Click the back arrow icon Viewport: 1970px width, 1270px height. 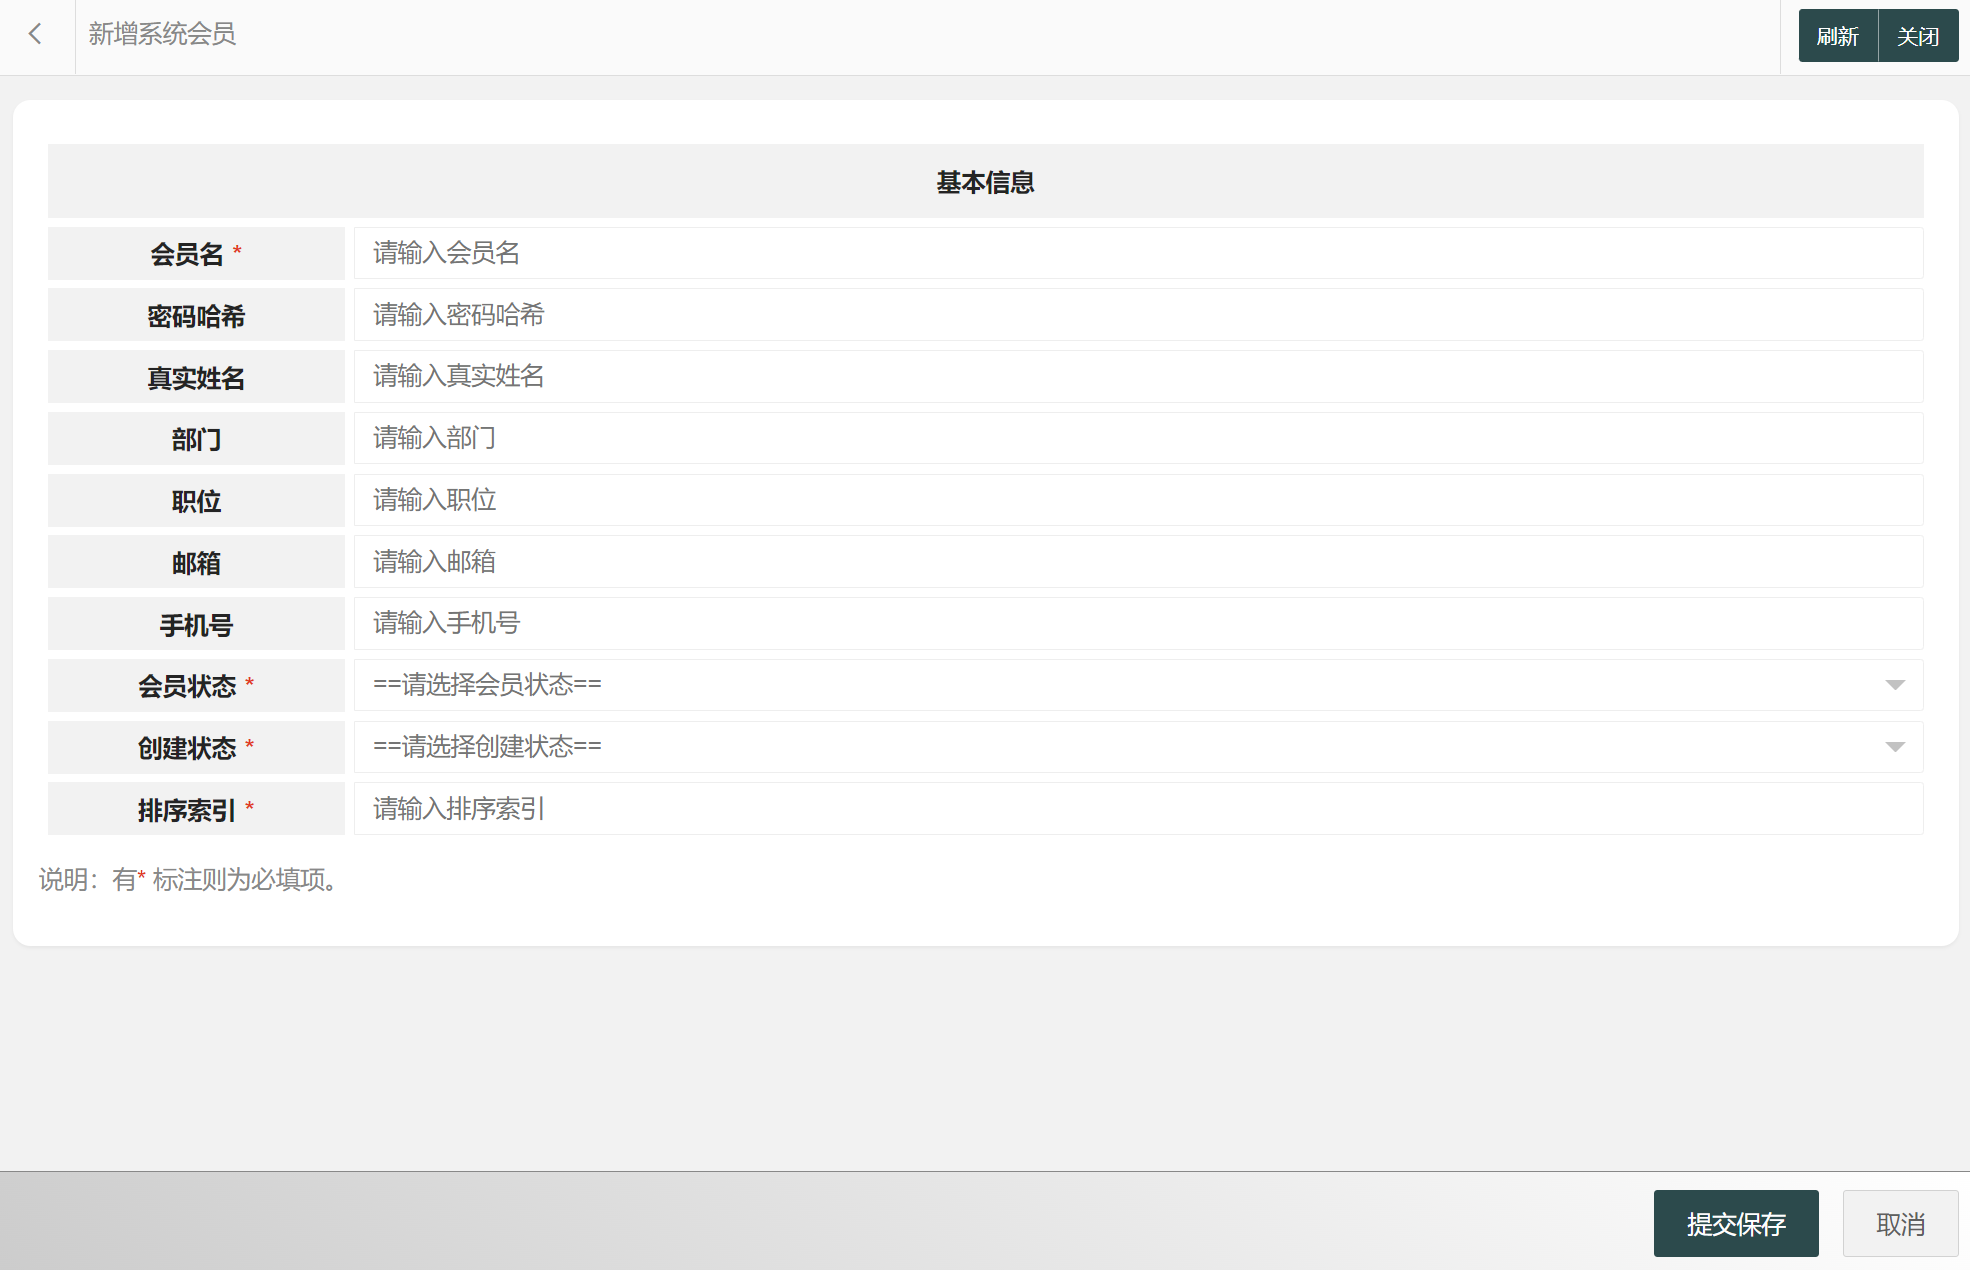point(36,35)
